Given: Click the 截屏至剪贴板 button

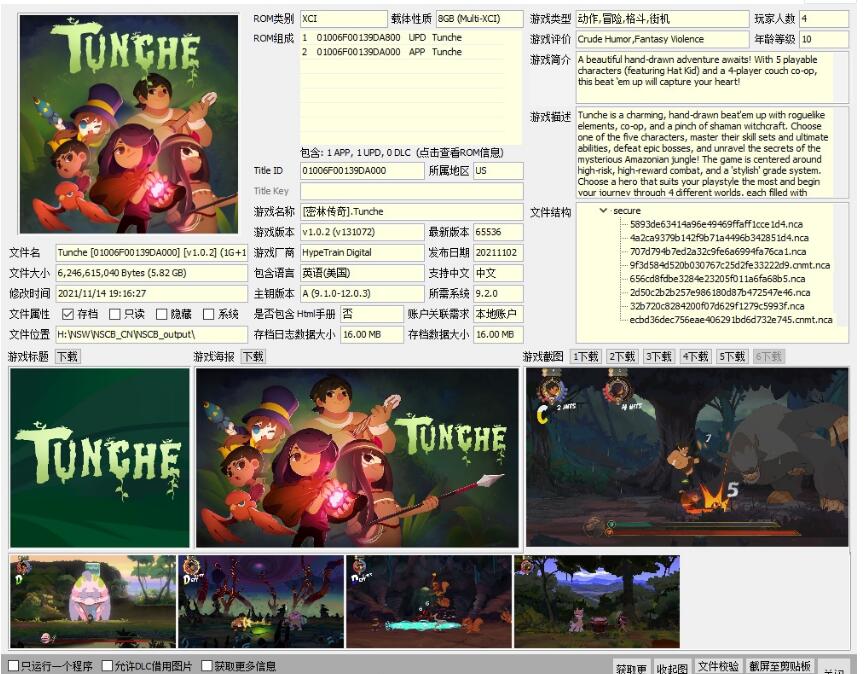Looking at the screenshot, I should pyautogui.click(x=779, y=667).
